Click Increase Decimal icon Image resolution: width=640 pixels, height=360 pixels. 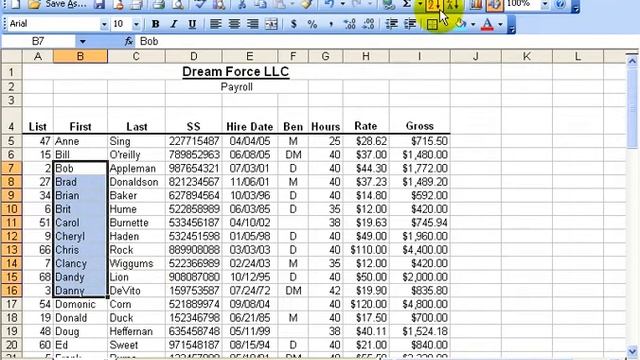coord(350,24)
